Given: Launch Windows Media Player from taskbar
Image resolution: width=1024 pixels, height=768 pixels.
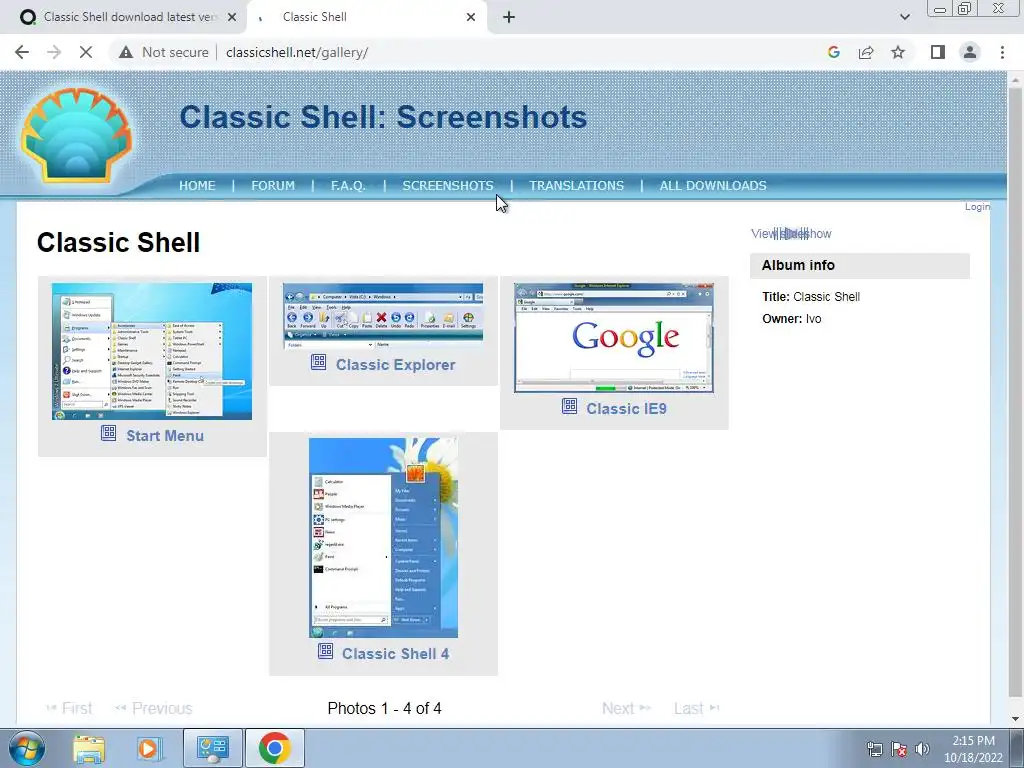Looking at the screenshot, I should [149, 748].
